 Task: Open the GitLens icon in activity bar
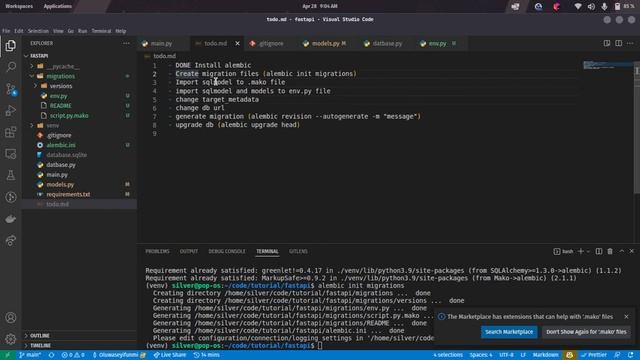(x=11, y=197)
